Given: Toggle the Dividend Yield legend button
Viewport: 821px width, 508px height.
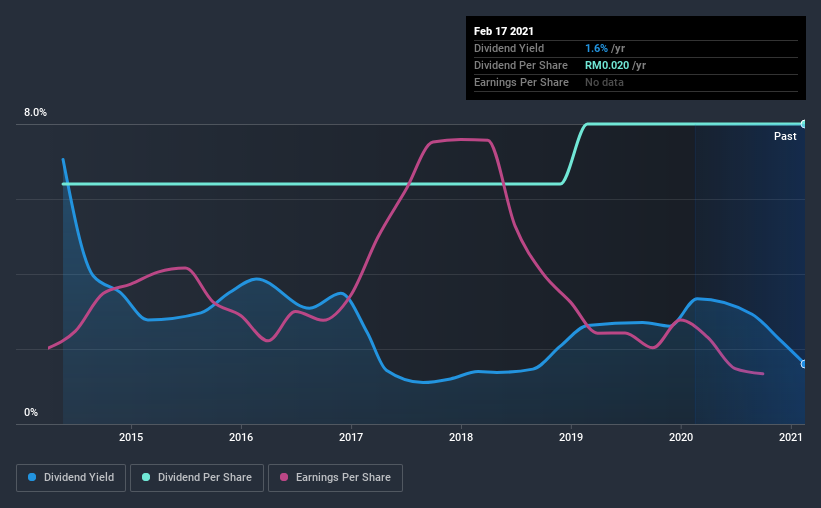Looking at the screenshot, I should tap(71, 478).
